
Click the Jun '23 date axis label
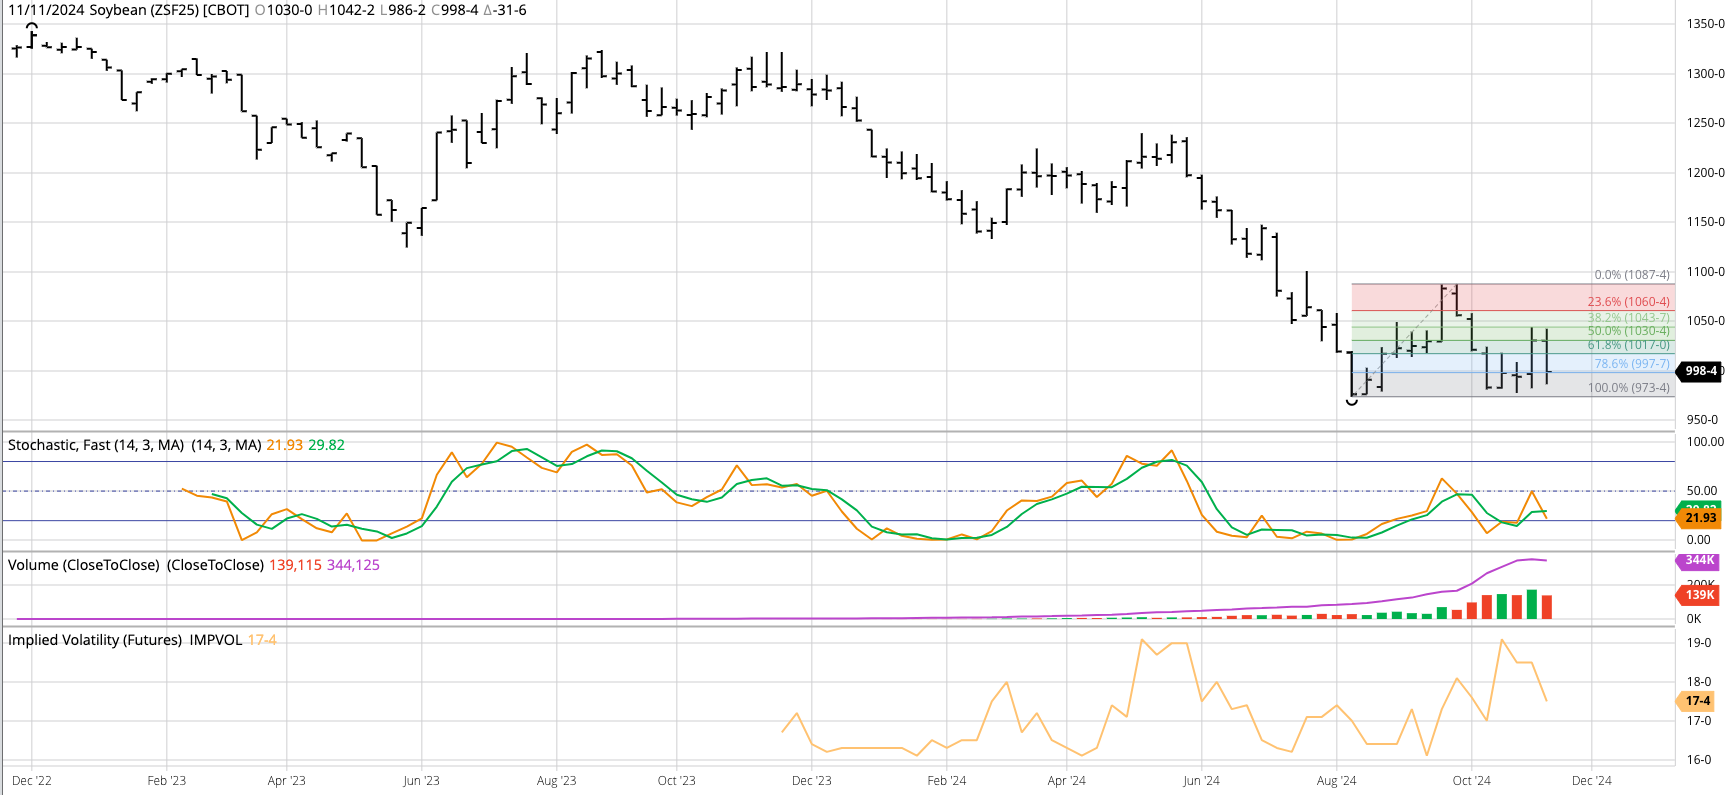coord(421,781)
